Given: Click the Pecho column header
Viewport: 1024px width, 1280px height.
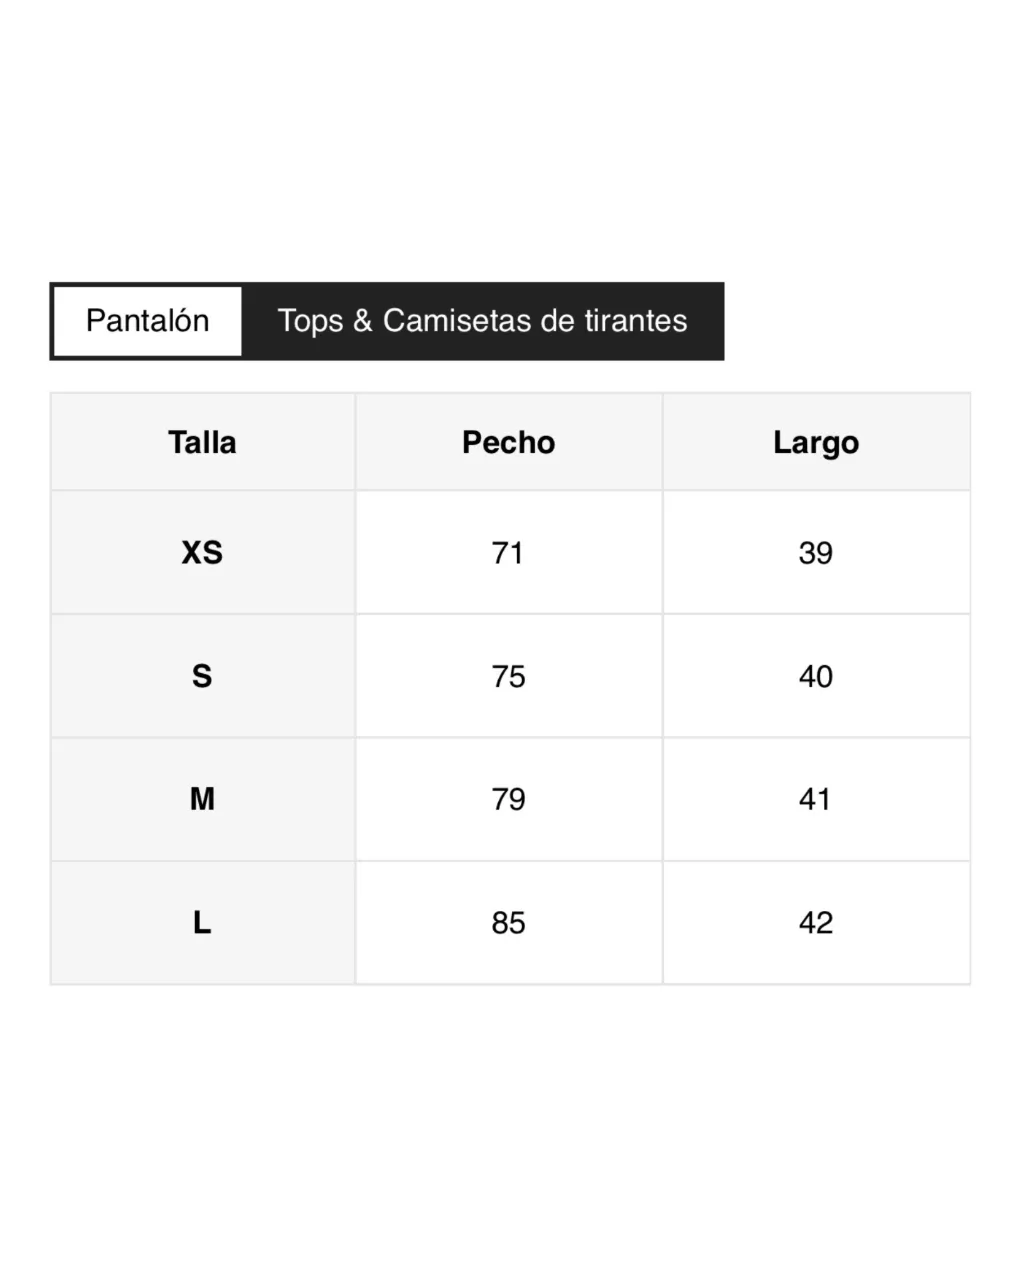Looking at the screenshot, I should click(508, 442).
